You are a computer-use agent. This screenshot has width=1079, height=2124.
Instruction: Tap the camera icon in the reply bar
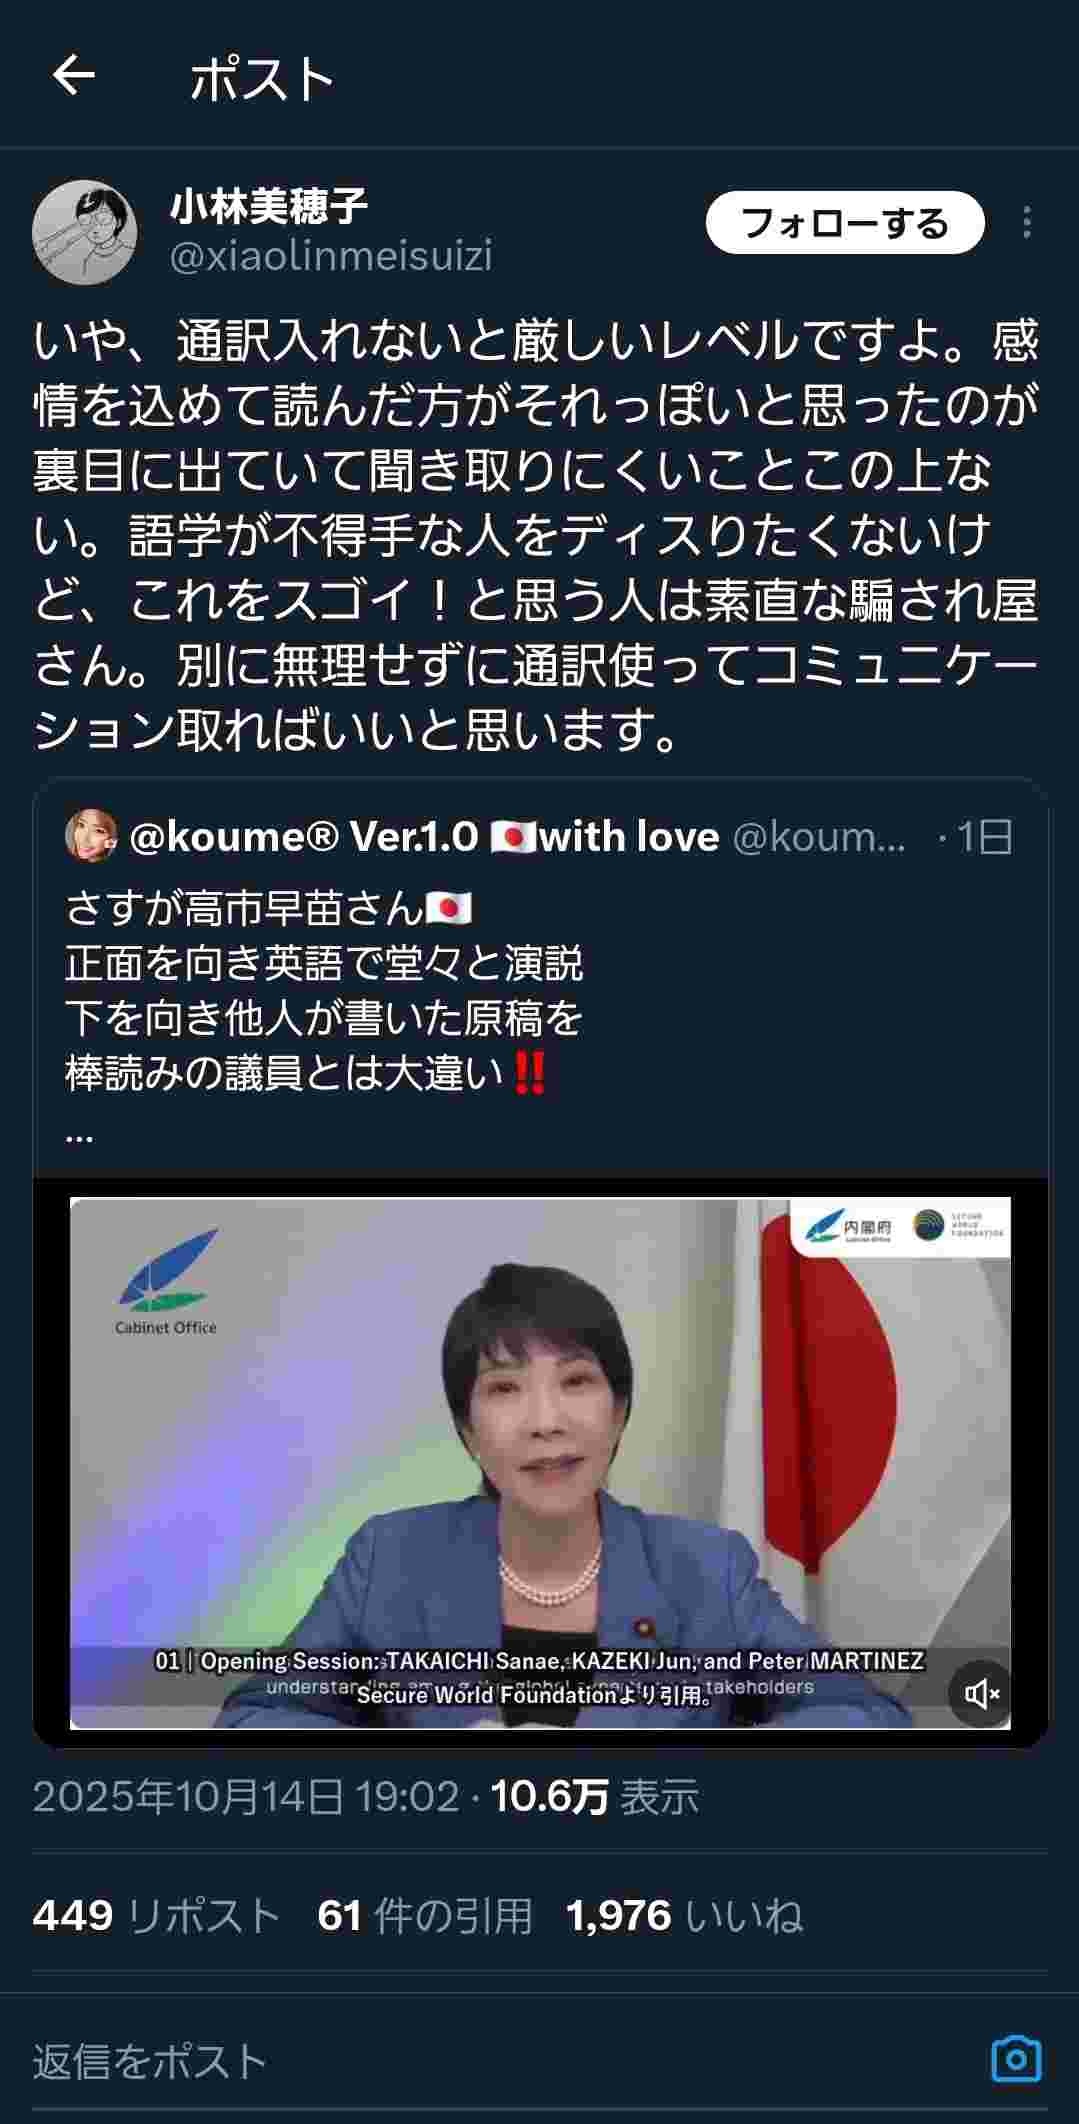1016,2060
